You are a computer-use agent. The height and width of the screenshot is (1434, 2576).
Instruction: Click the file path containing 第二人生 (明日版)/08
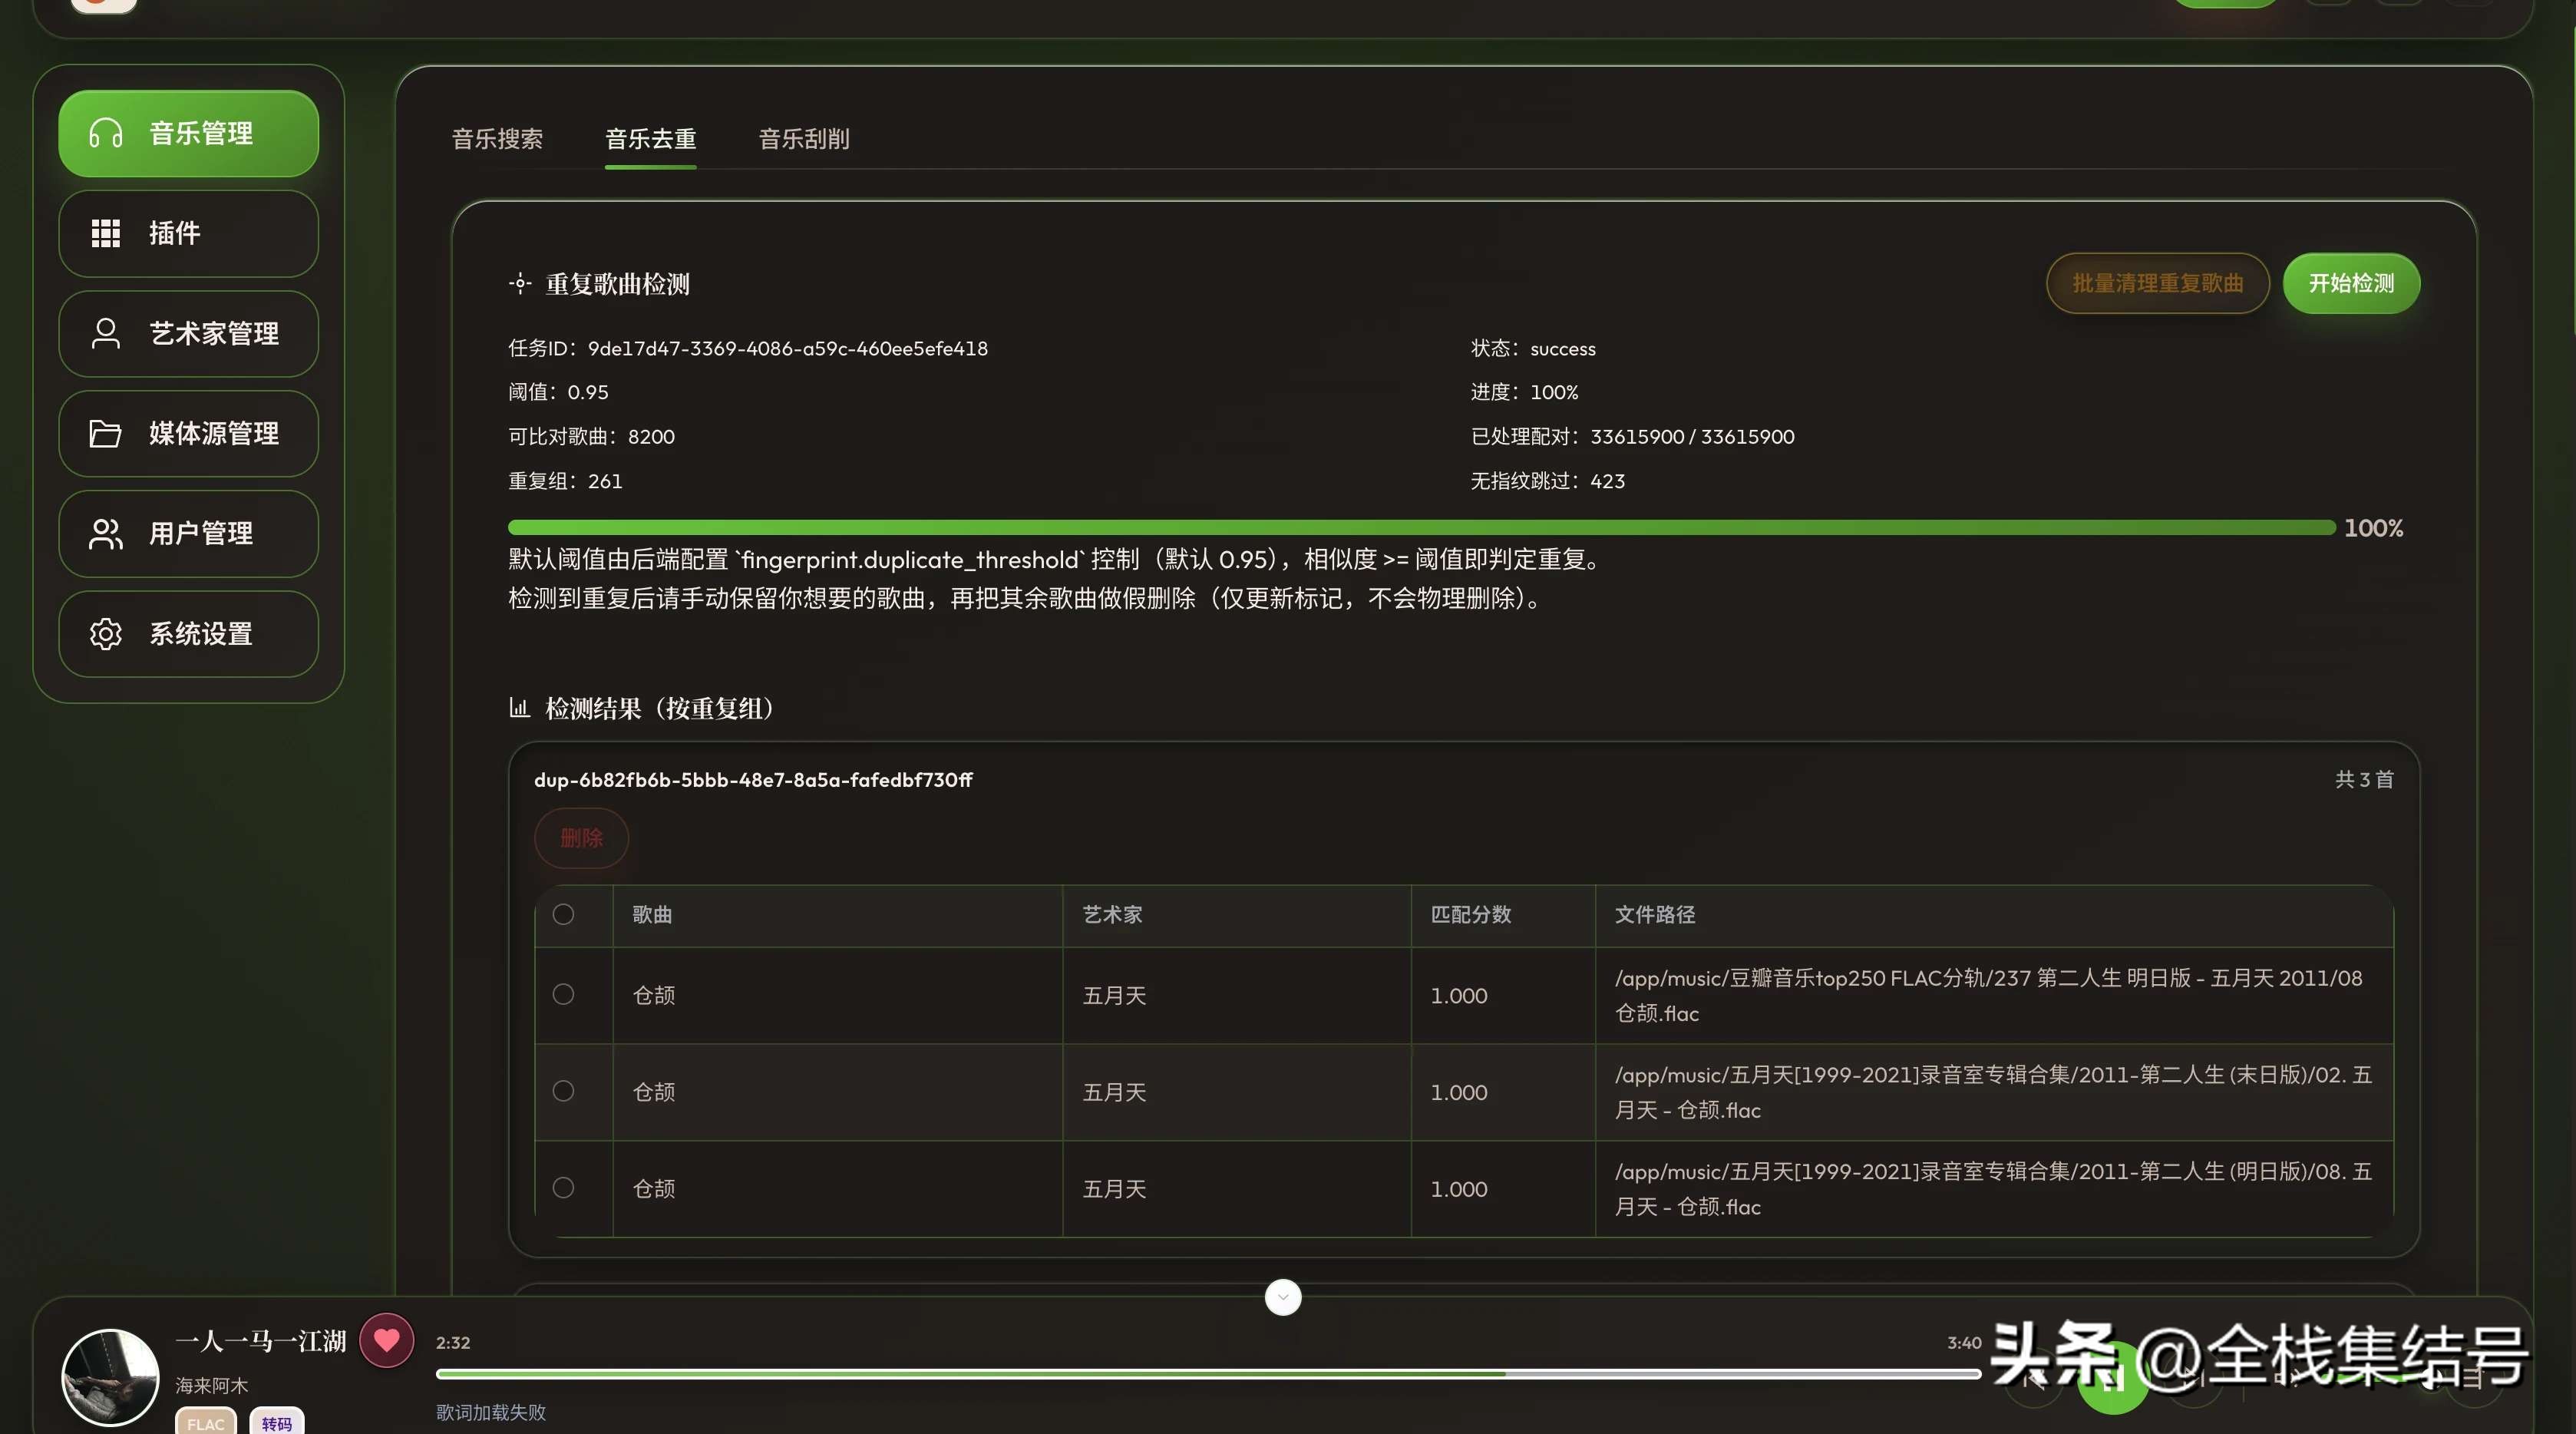[x=1993, y=1190]
